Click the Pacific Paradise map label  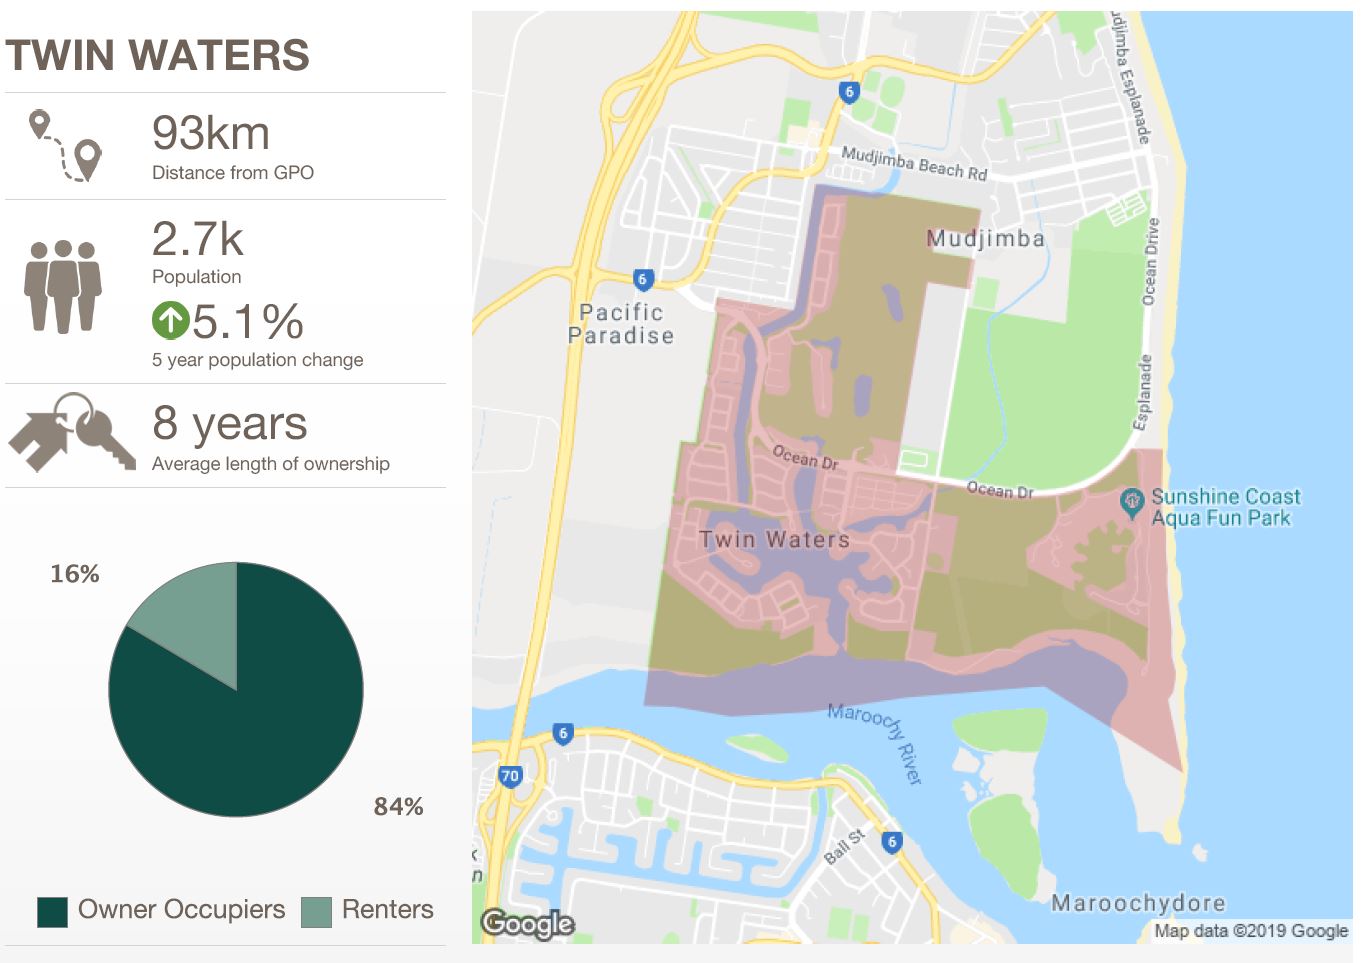pos(621,324)
